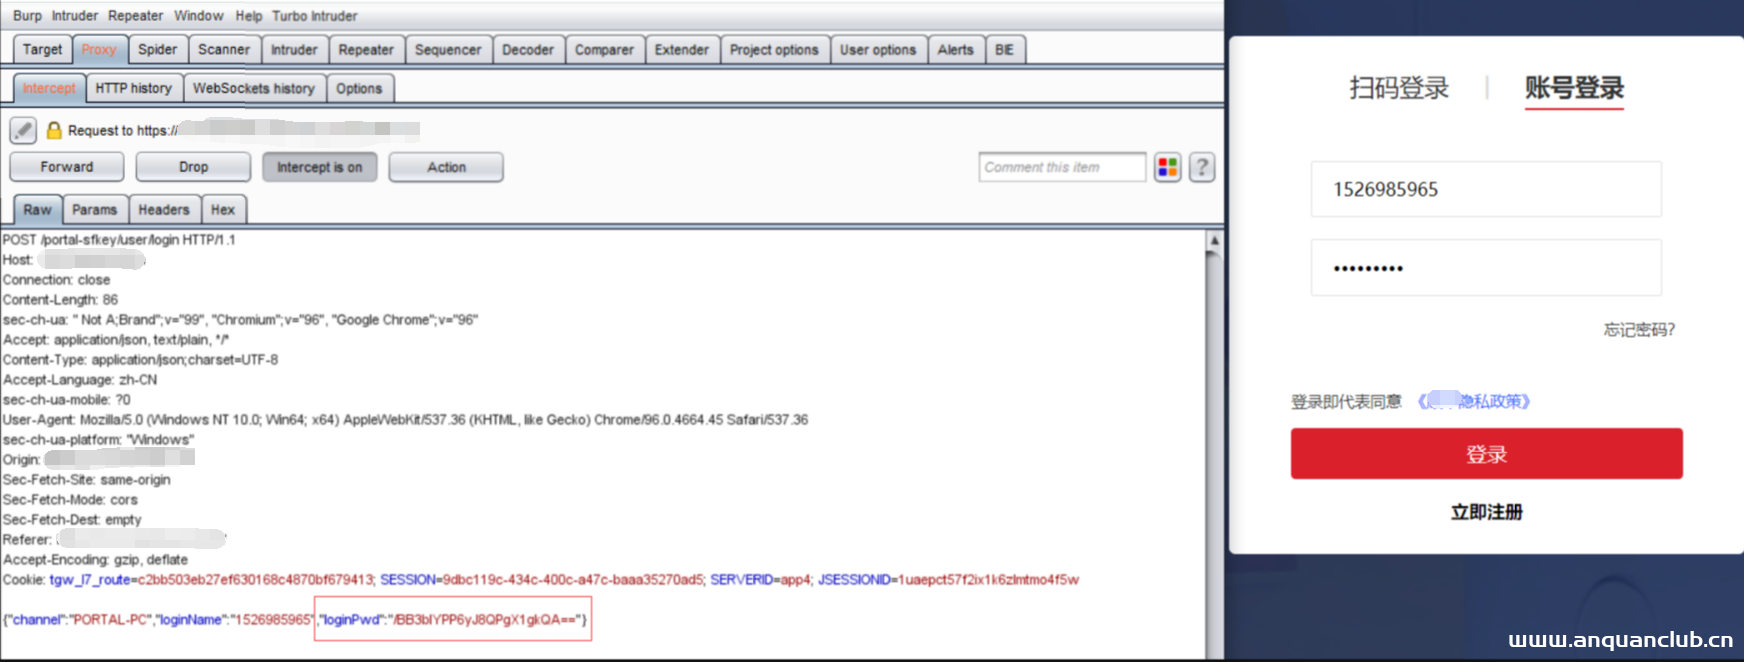Switch to 扫码登录 QR login tab
The width and height of the screenshot is (1744, 662).
click(1398, 88)
